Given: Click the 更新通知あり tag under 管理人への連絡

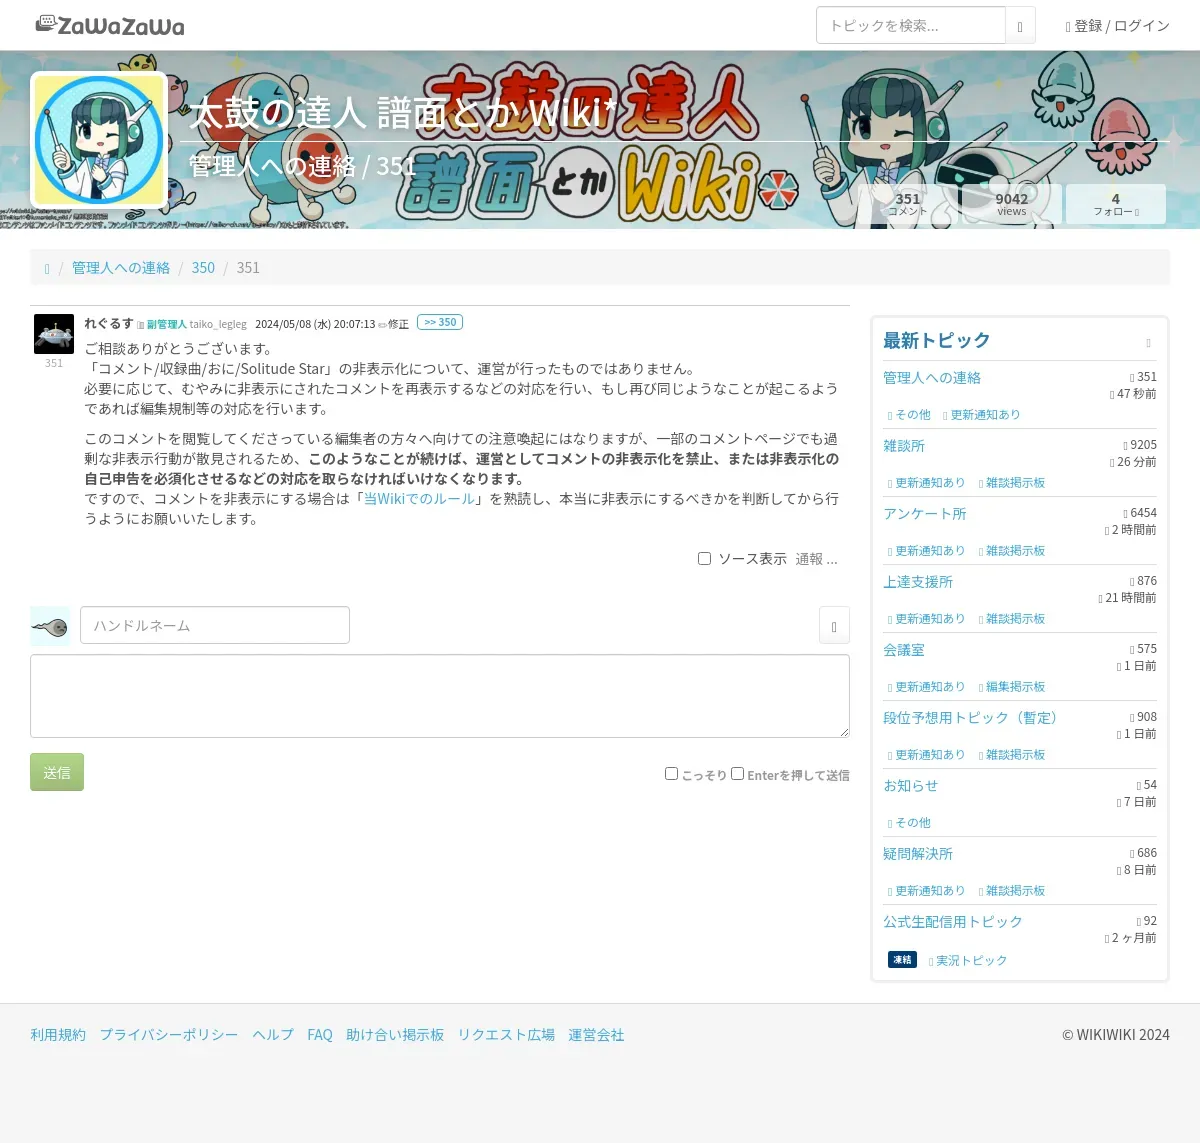Looking at the screenshot, I should [x=981, y=415].
